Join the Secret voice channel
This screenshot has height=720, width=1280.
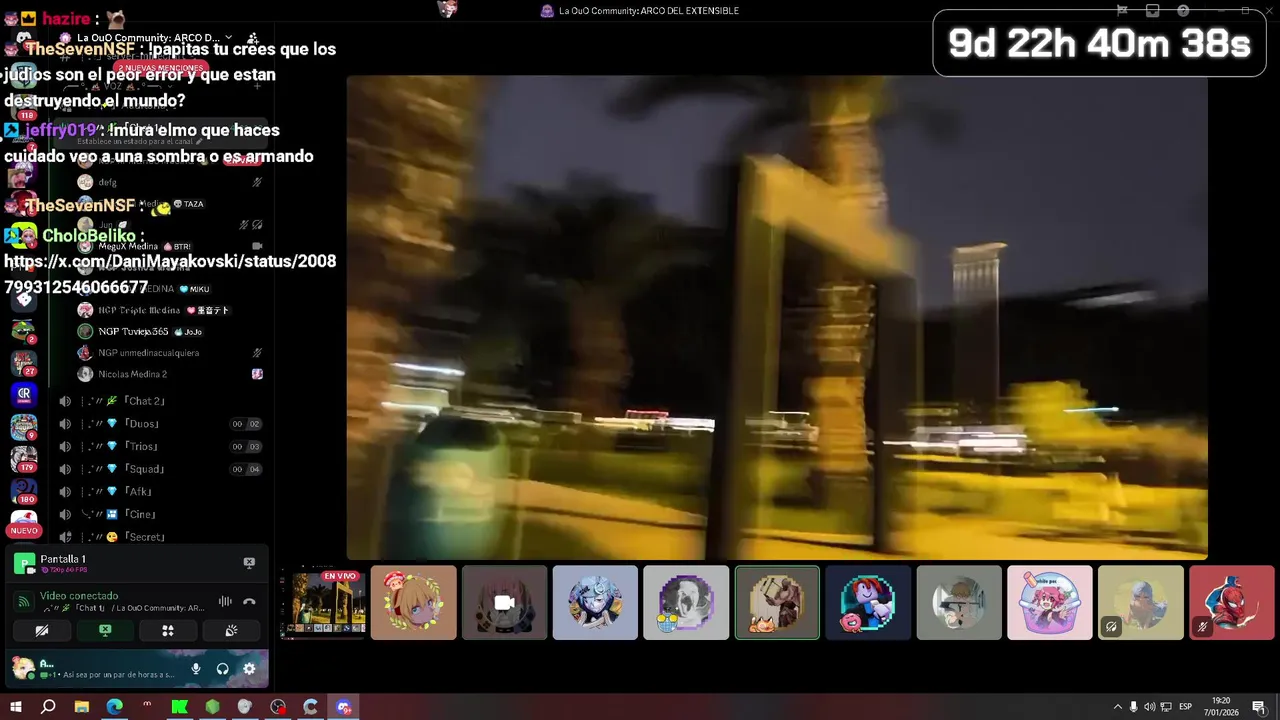coord(160,537)
